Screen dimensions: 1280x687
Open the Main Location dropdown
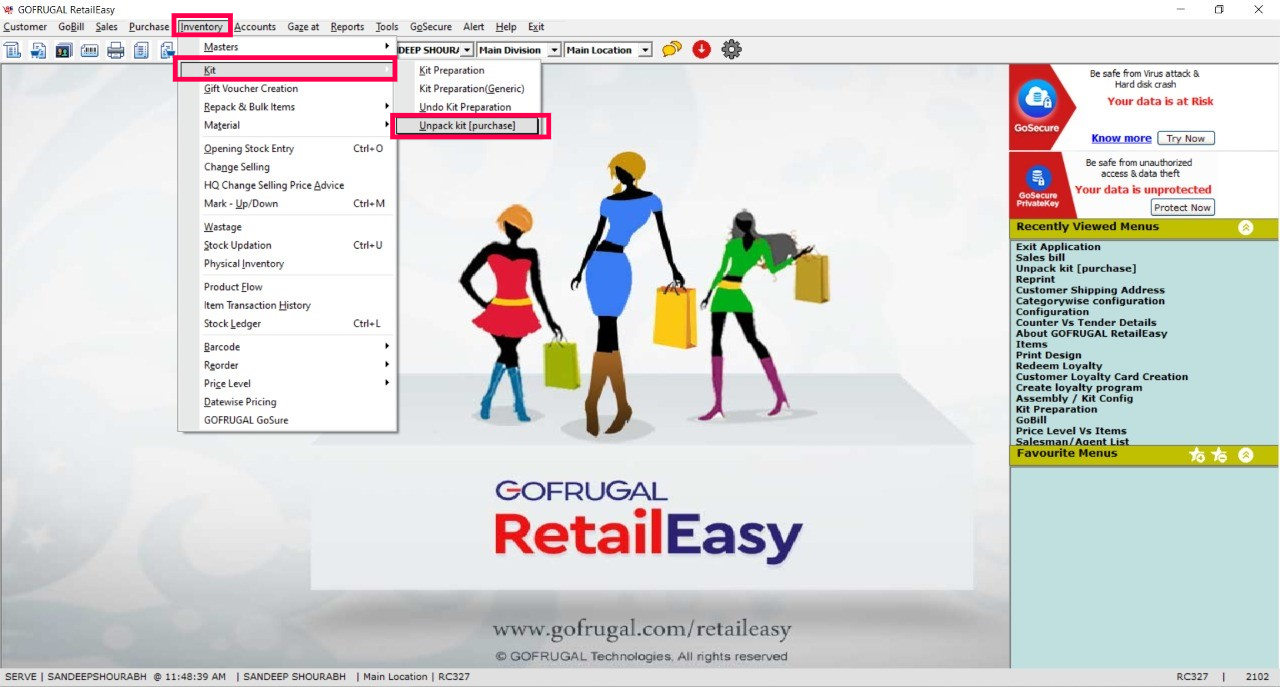coord(645,50)
